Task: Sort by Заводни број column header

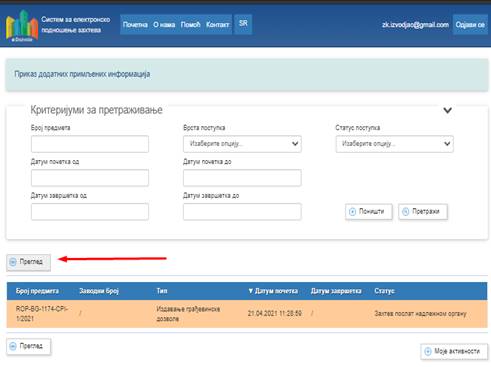Action: click(99, 291)
